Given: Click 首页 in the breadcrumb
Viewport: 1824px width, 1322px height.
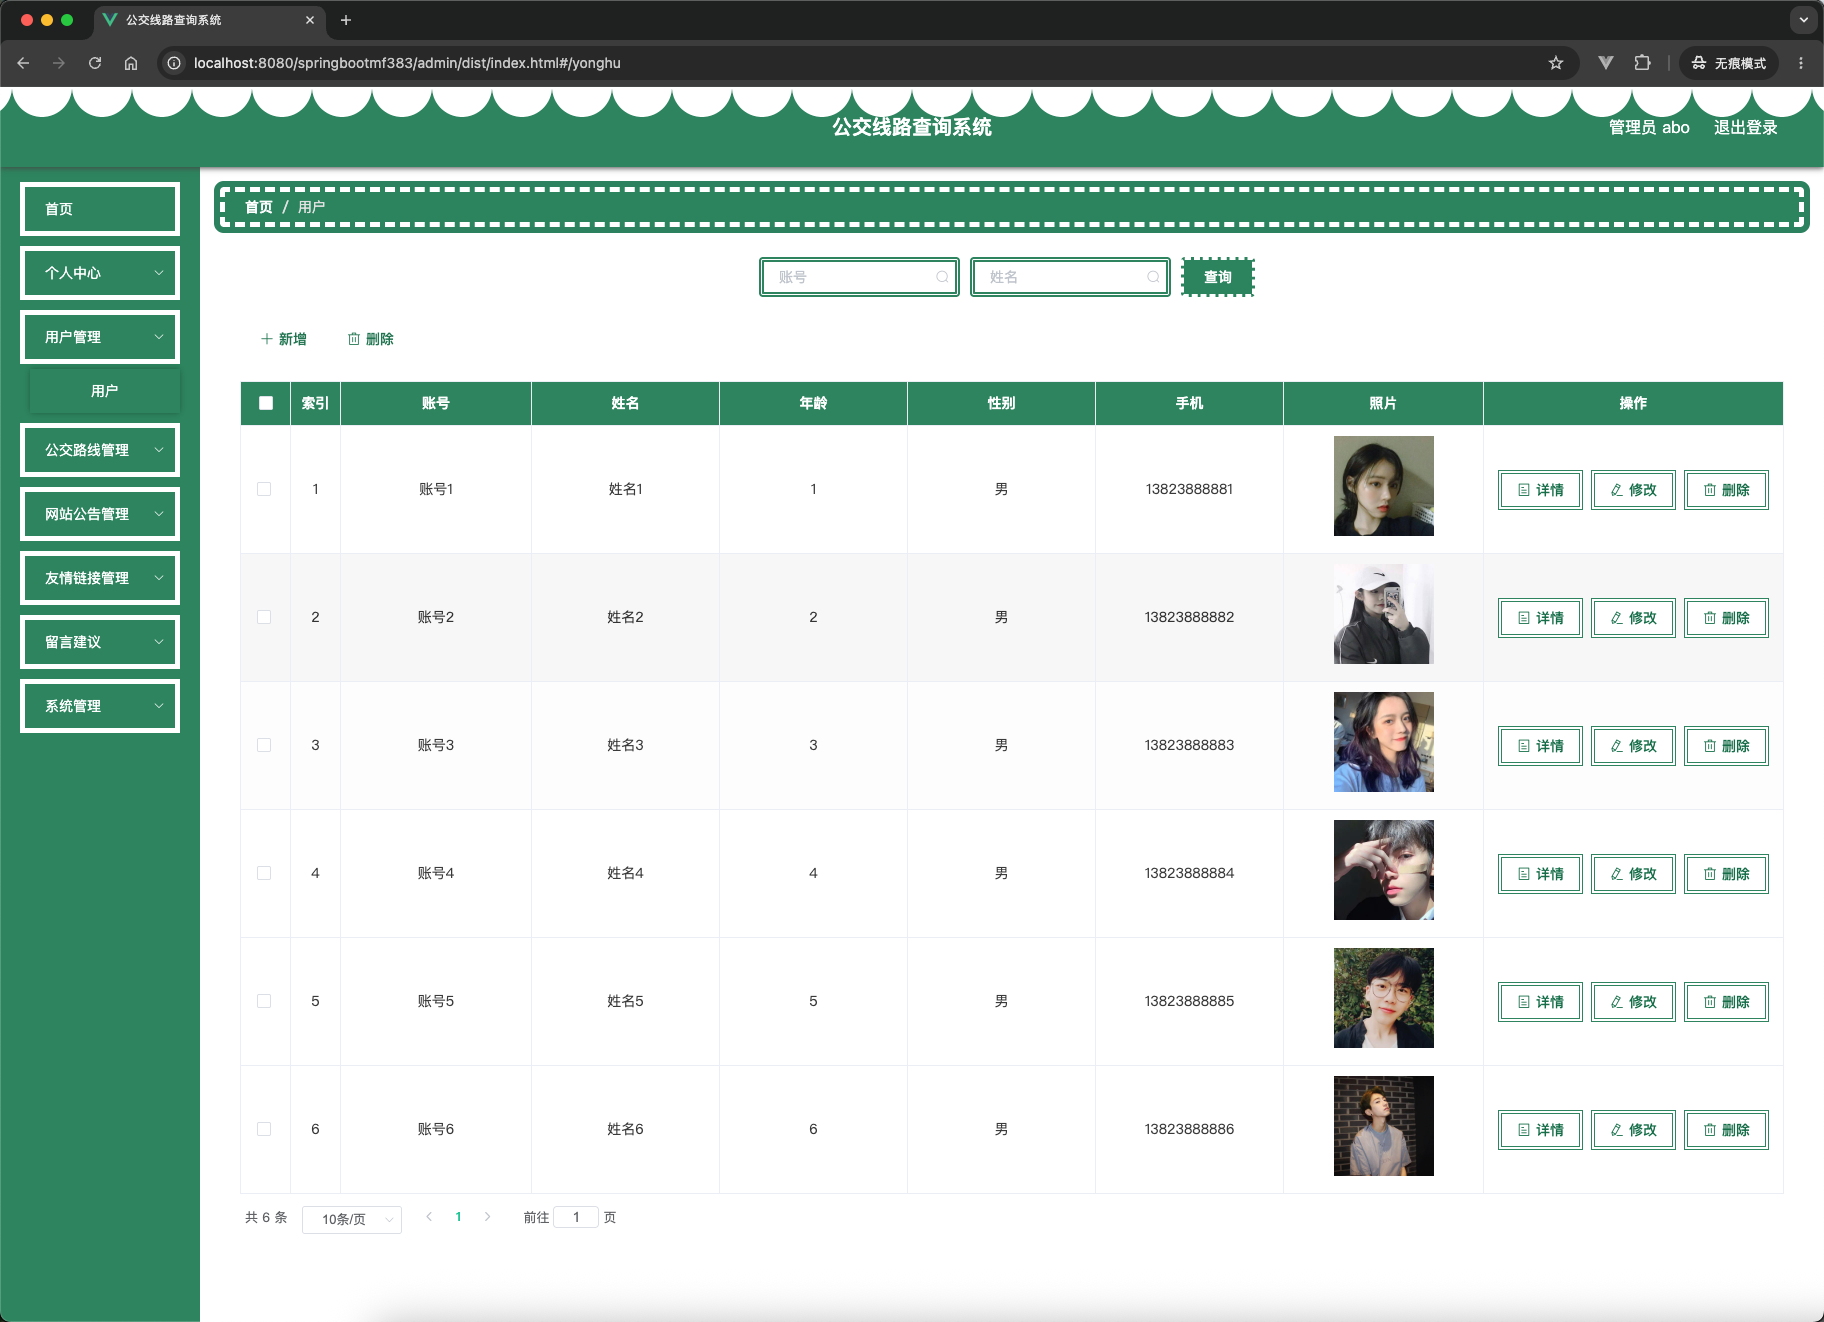Looking at the screenshot, I should (x=259, y=207).
